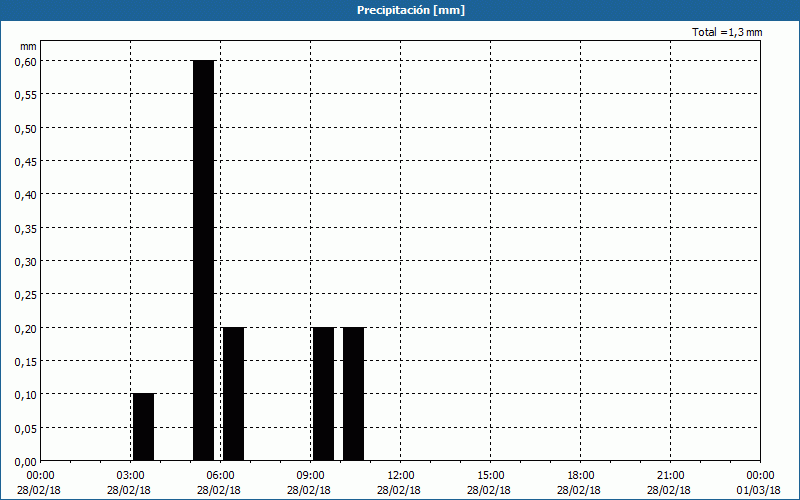Viewport: 800px width, 500px height.
Task: Click the 06:00 x-axis time label
Action: 220,476
